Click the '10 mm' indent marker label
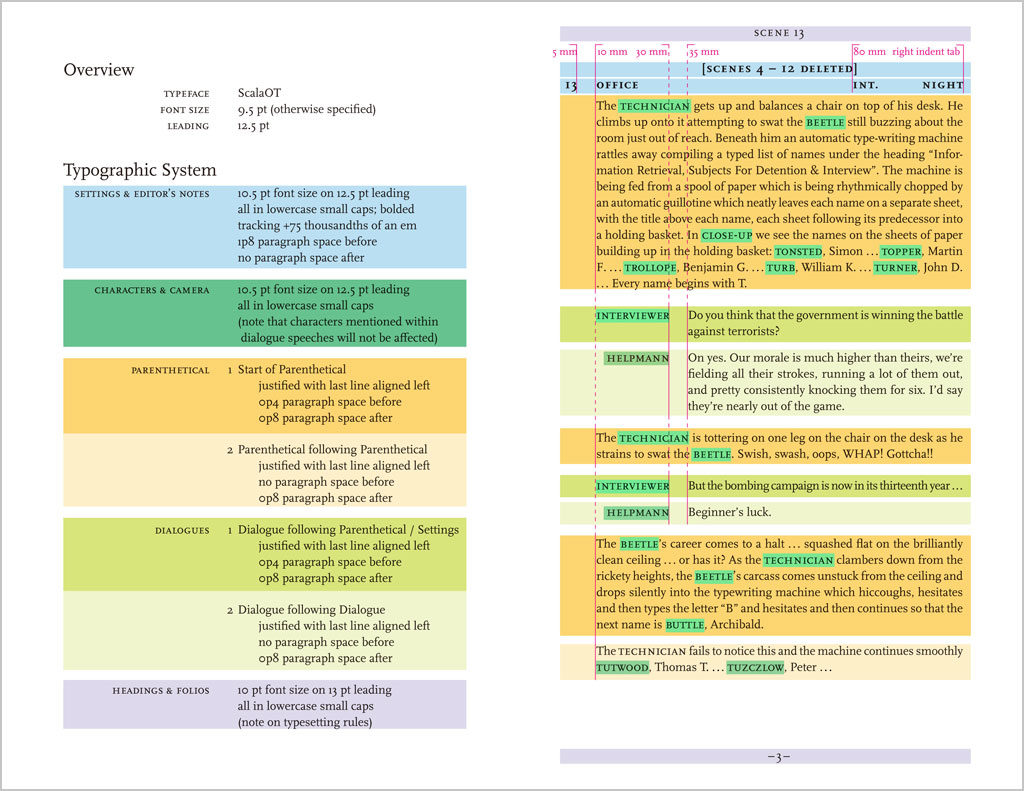1024x791 pixels. pos(613,52)
